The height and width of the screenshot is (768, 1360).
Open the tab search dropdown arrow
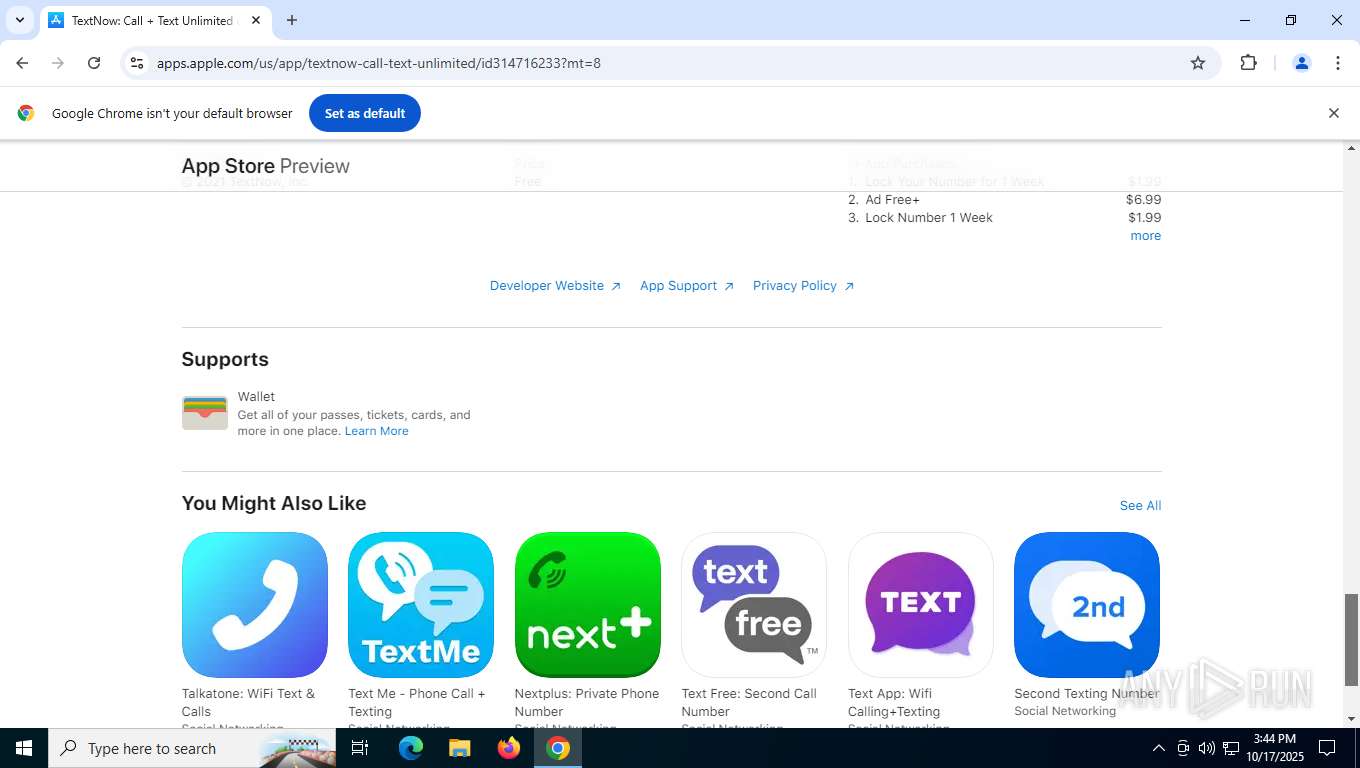tap(19, 20)
